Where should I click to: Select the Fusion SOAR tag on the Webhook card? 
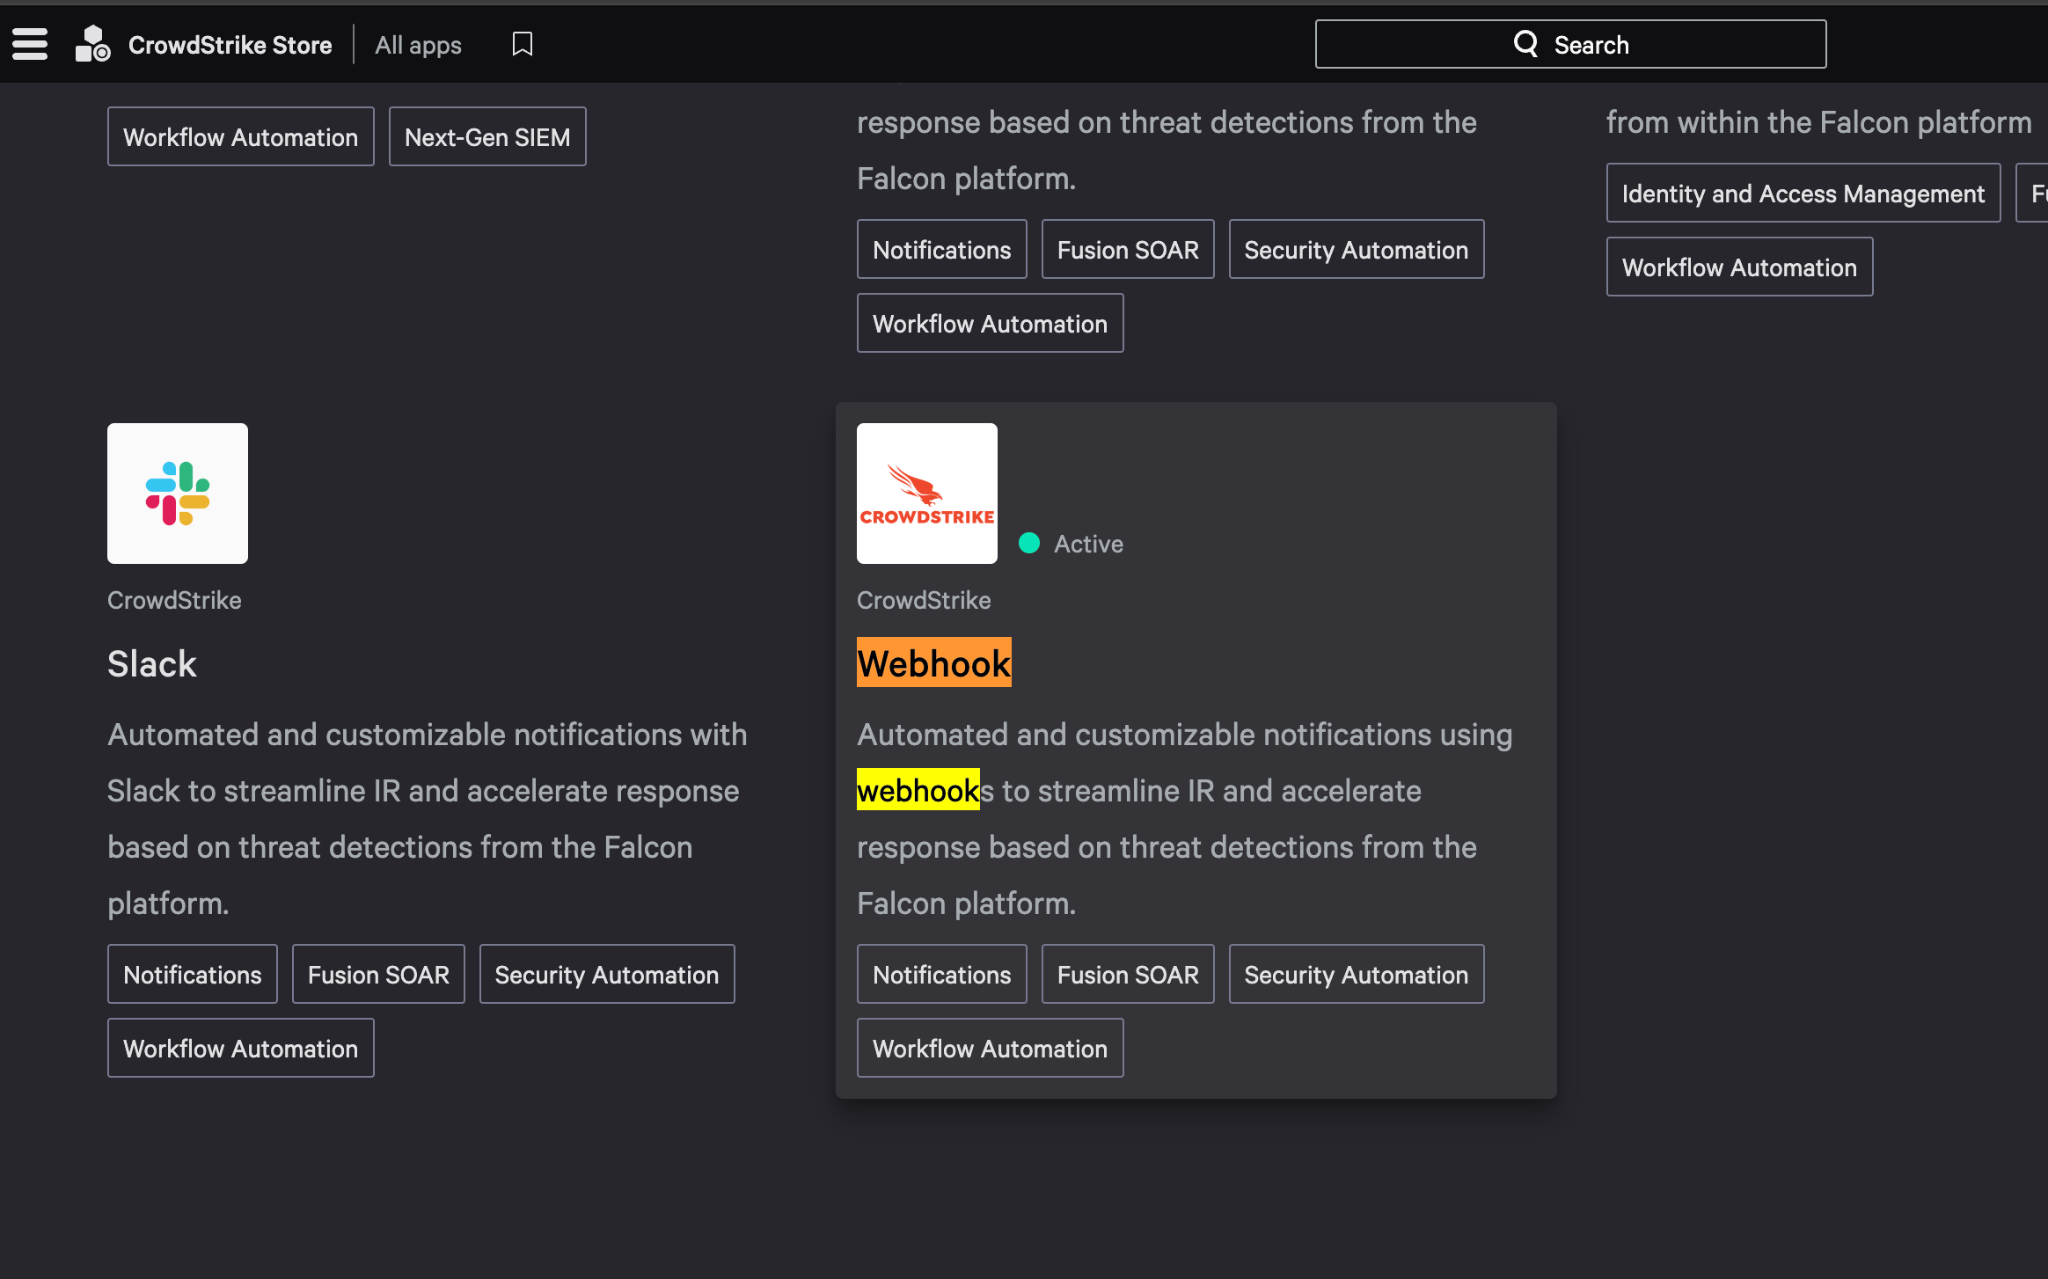[1127, 973]
